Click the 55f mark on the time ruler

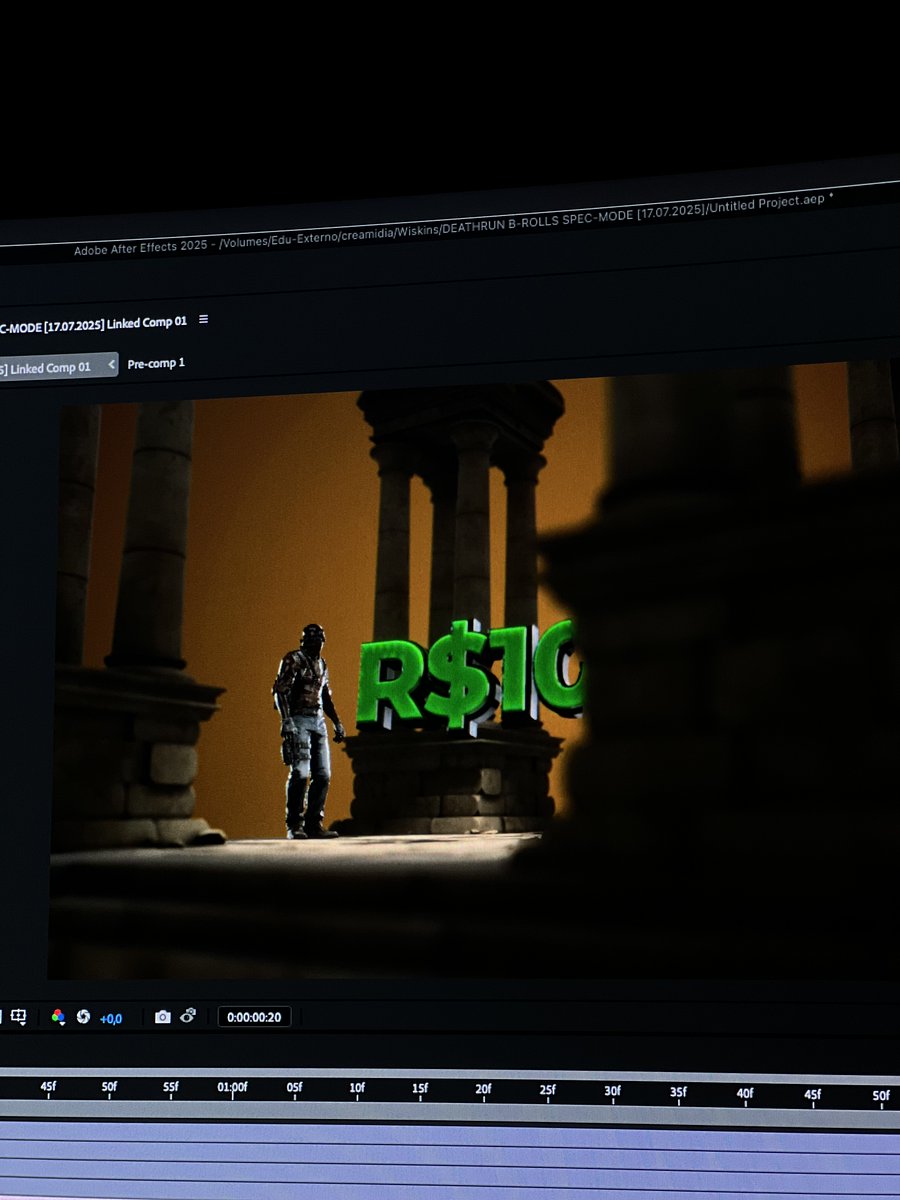[x=171, y=1087]
